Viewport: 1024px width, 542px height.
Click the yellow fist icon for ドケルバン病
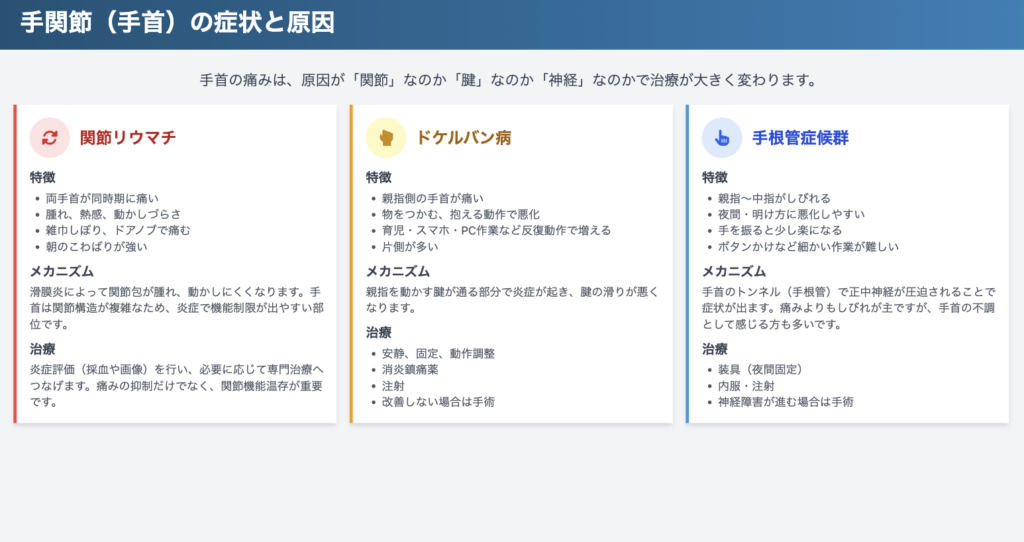386,138
